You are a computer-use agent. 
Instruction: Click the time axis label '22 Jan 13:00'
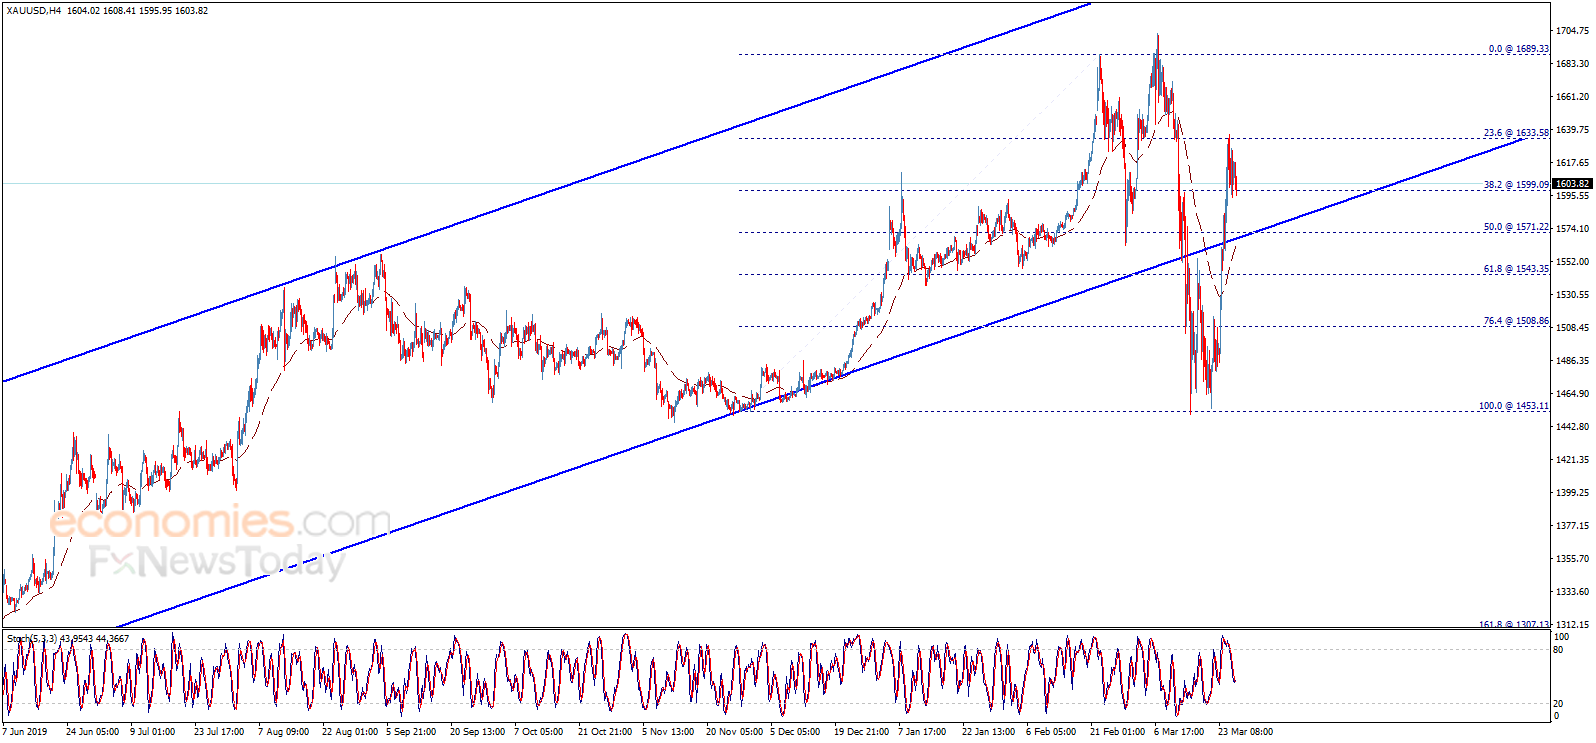[989, 732]
